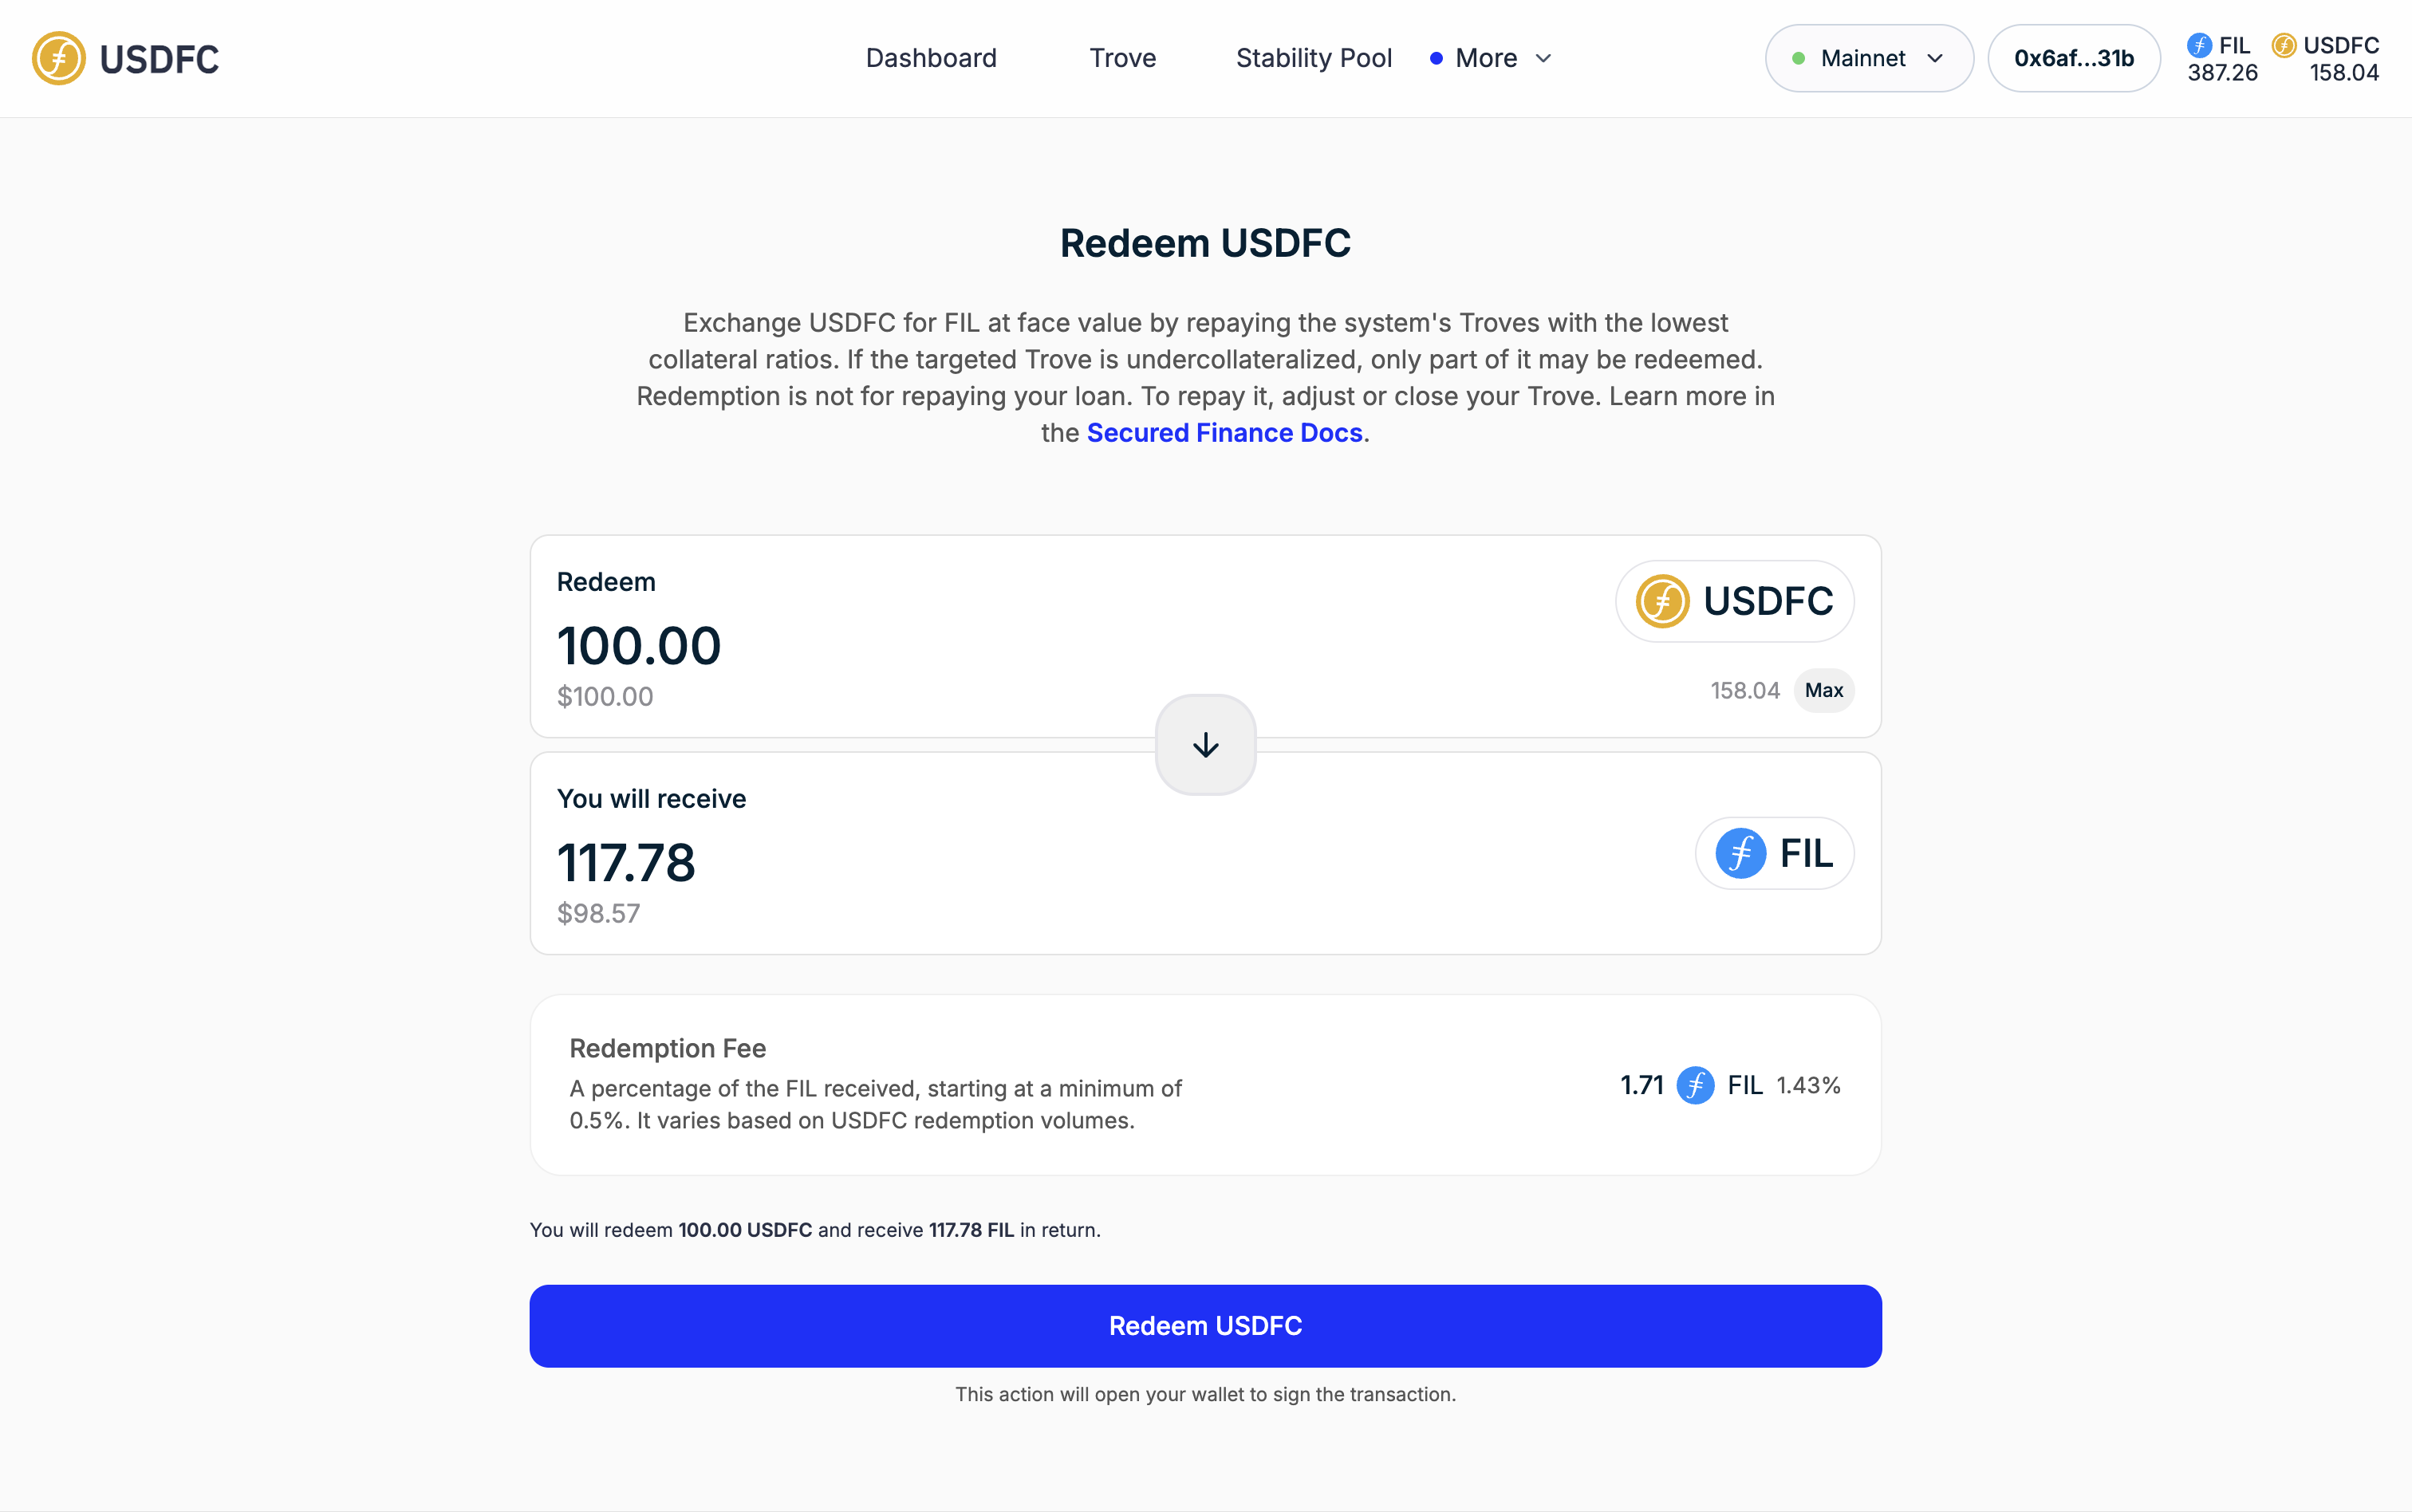2412x1512 pixels.
Task: Click the FIL icon in Redemption Fee row
Action: point(1695,1085)
